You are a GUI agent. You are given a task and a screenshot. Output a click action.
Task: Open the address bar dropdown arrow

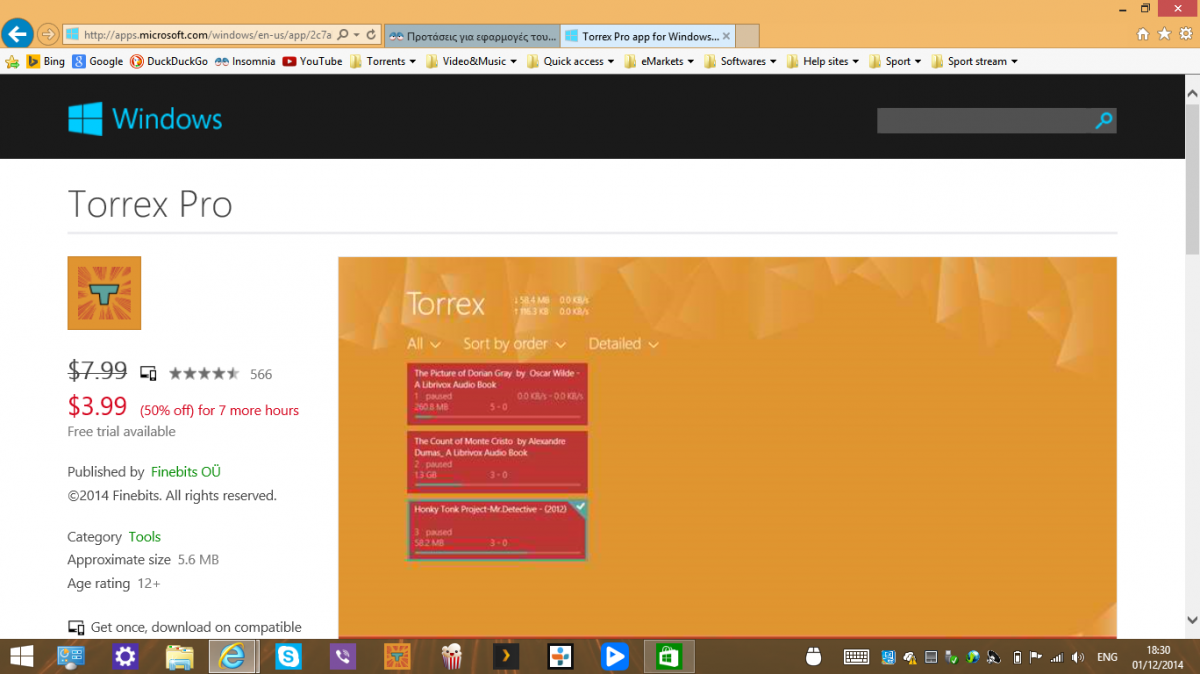tap(357, 35)
